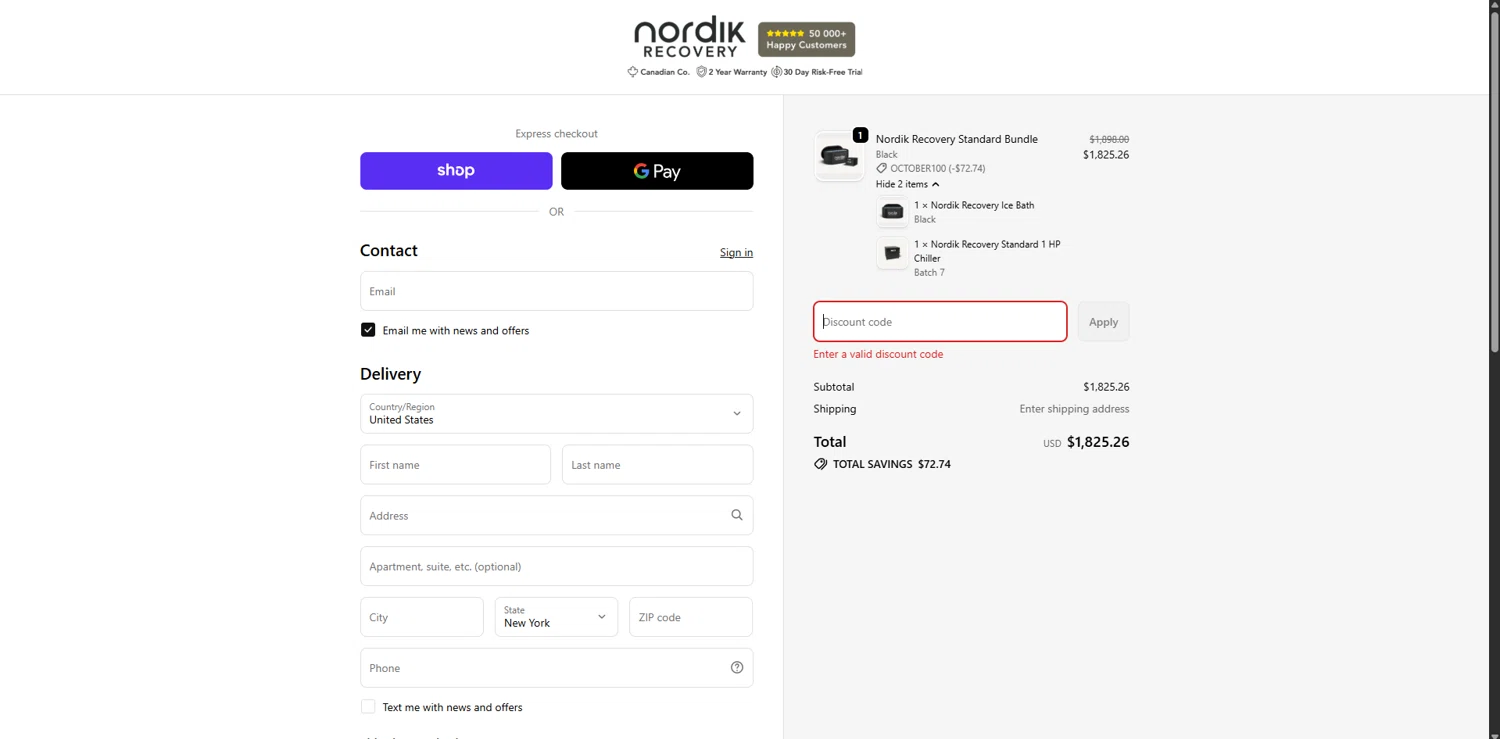Click the Nordik Recovery Standard Bundle title
Image resolution: width=1500 pixels, height=739 pixels.
956,139
